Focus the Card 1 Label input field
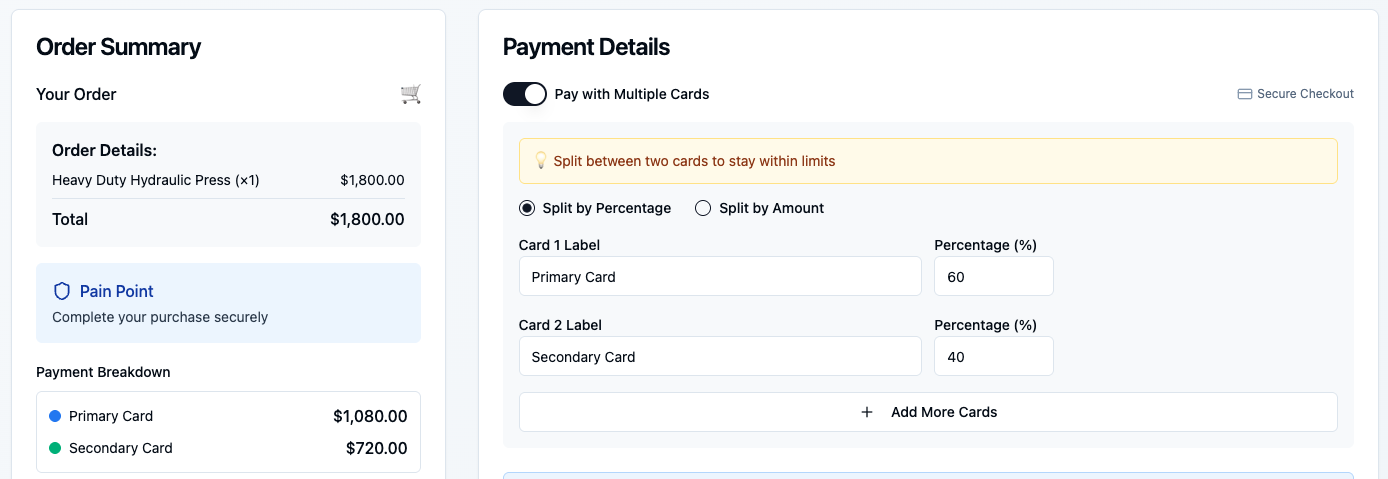This screenshot has width=1388, height=479. pyautogui.click(x=720, y=276)
